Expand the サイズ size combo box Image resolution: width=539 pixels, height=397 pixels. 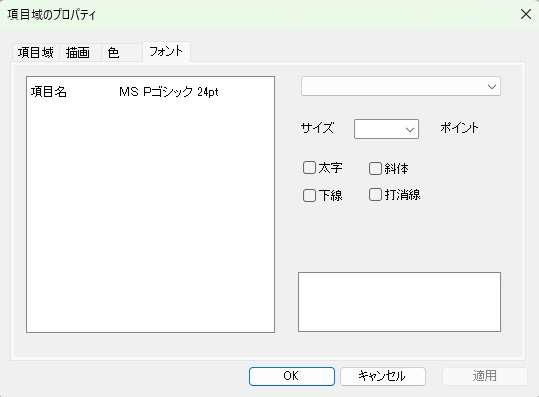coord(386,129)
